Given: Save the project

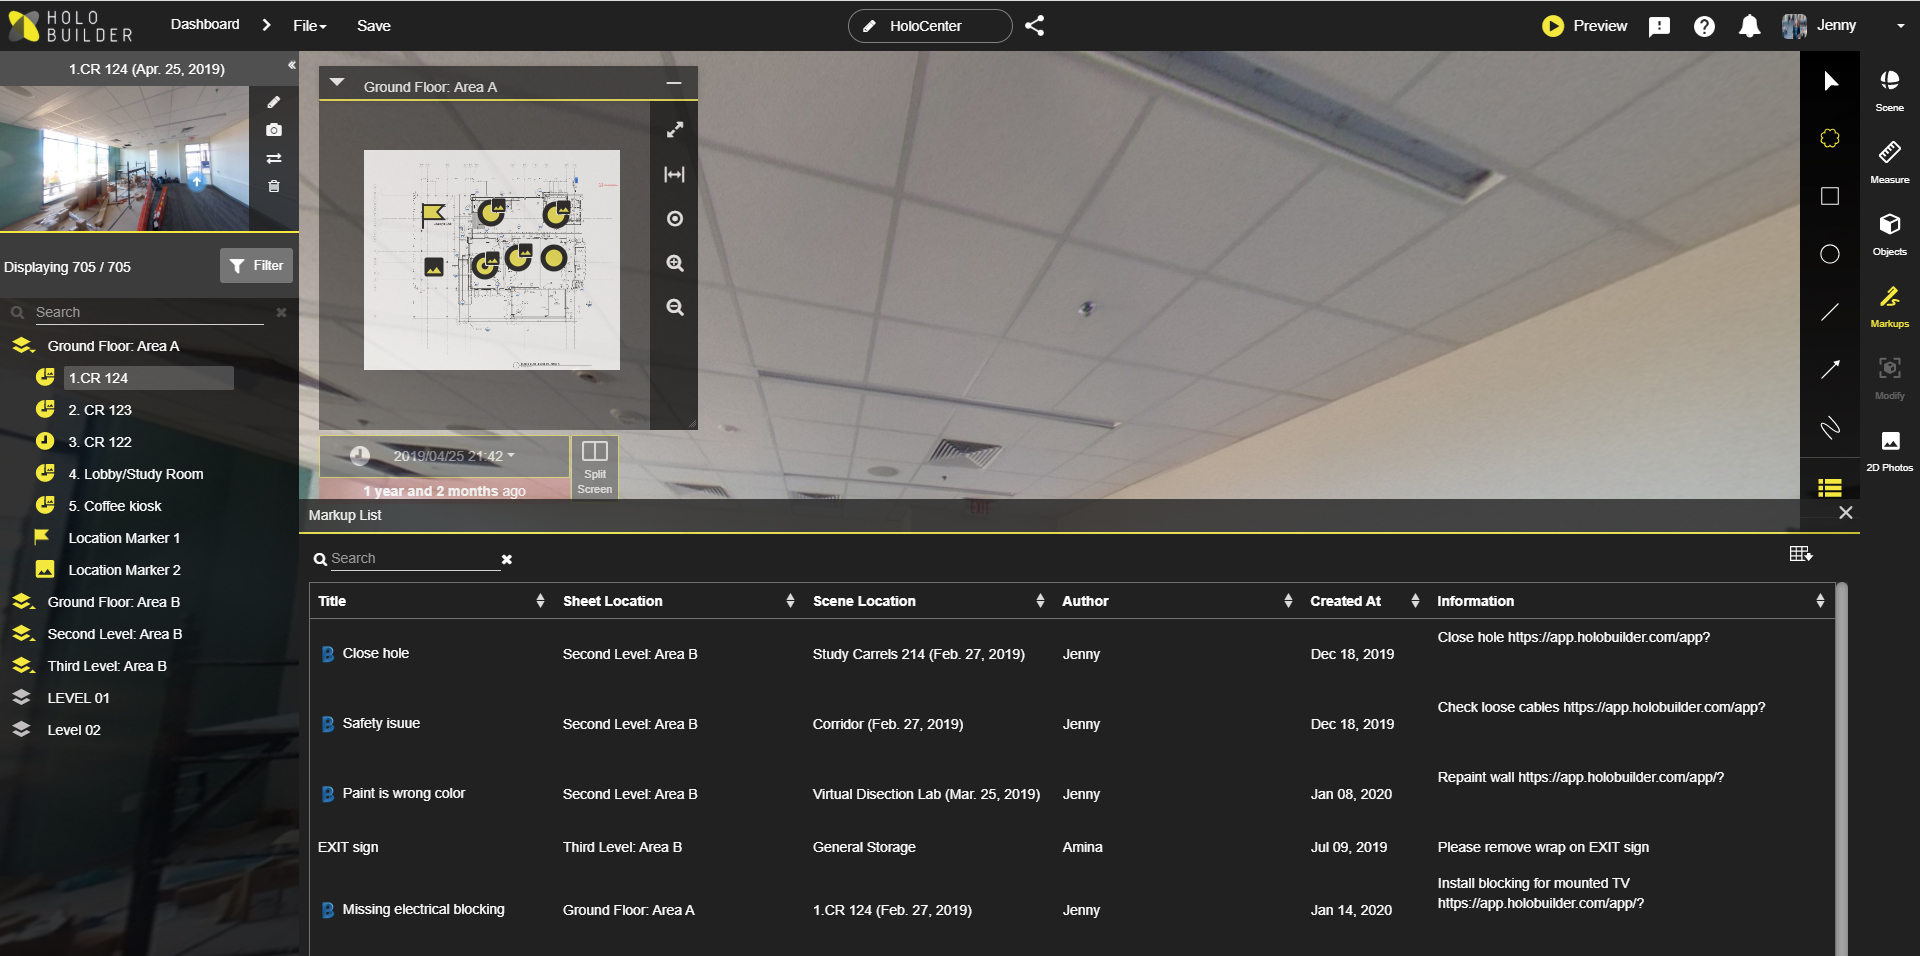Looking at the screenshot, I should [x=374, y=26].
